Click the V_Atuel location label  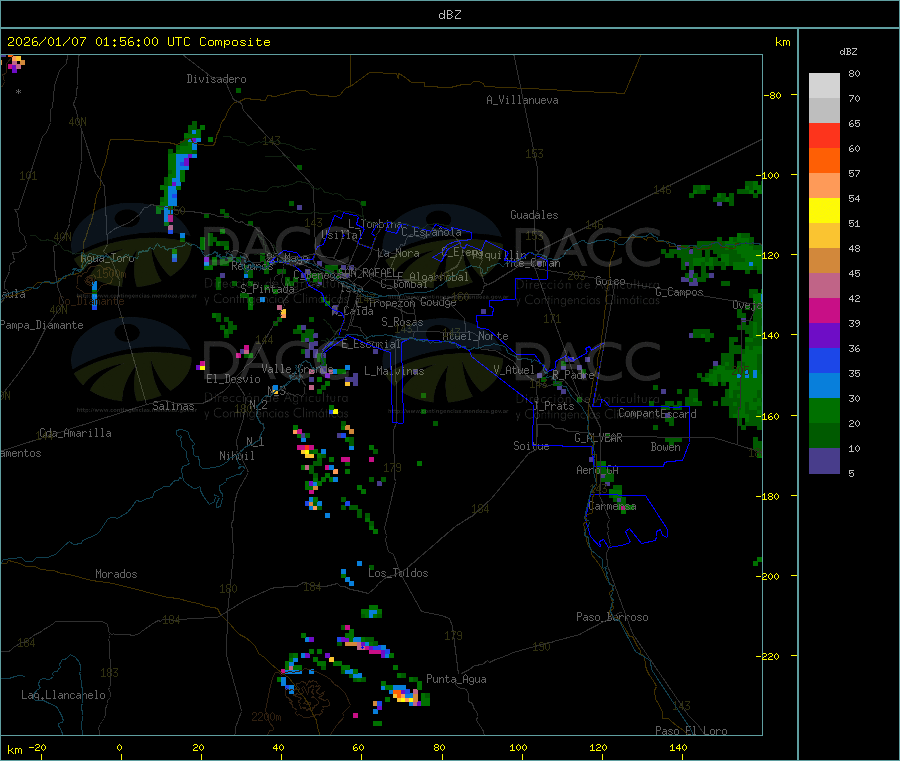tap(514, 370)
